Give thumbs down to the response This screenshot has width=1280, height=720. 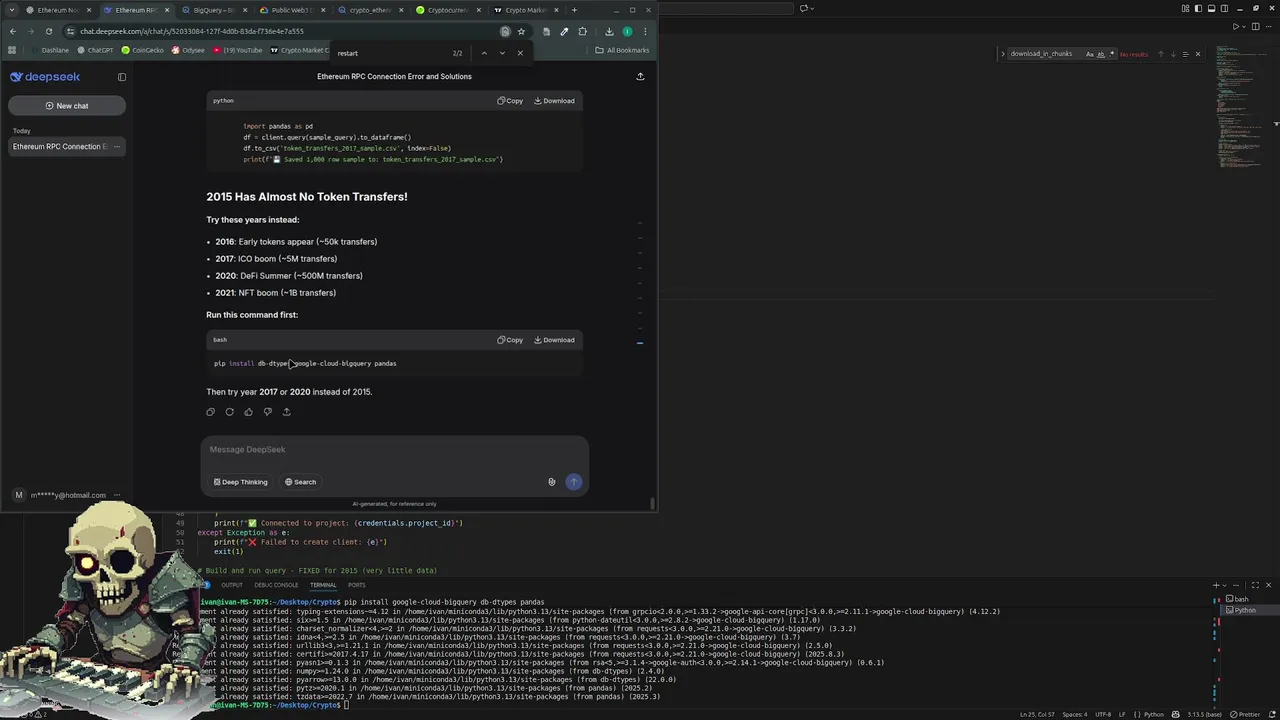(267, 412)
